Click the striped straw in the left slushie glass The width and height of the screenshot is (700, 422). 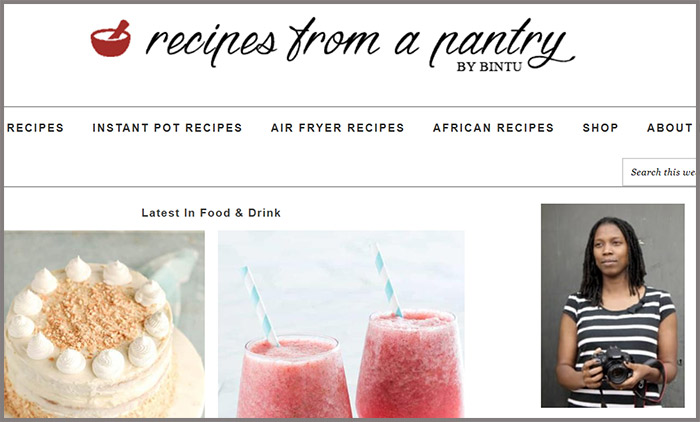point(260,306)
